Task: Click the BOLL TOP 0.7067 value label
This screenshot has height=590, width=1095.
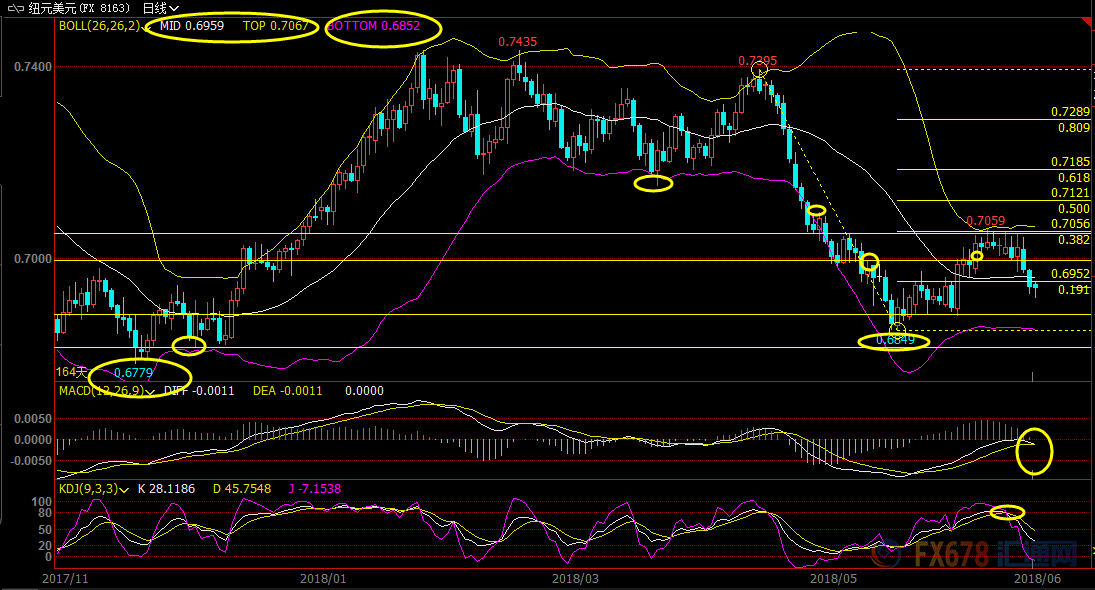Action: point(276,26)
